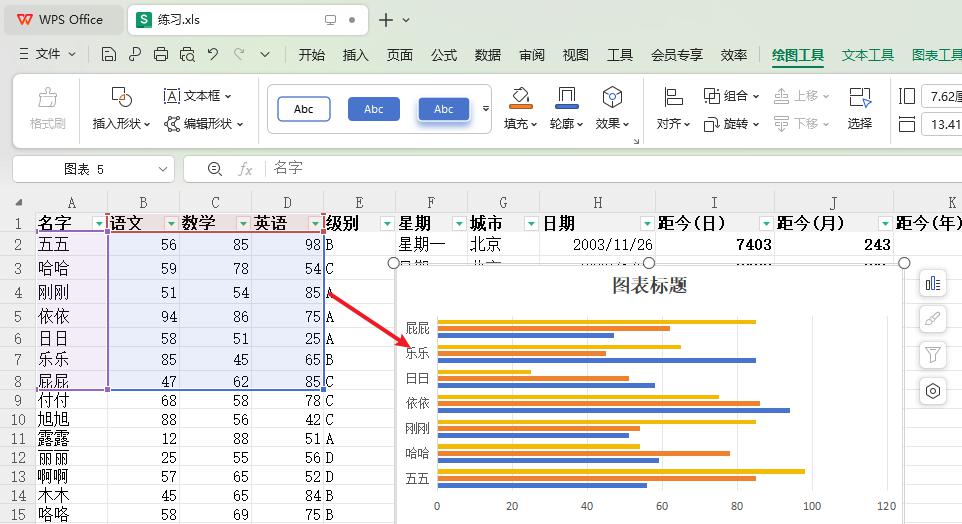Screen dimensions: 962x524
Task: Switch to the 开始 ribbon tab
Action: pyautogui.click(x=312, y=55)
